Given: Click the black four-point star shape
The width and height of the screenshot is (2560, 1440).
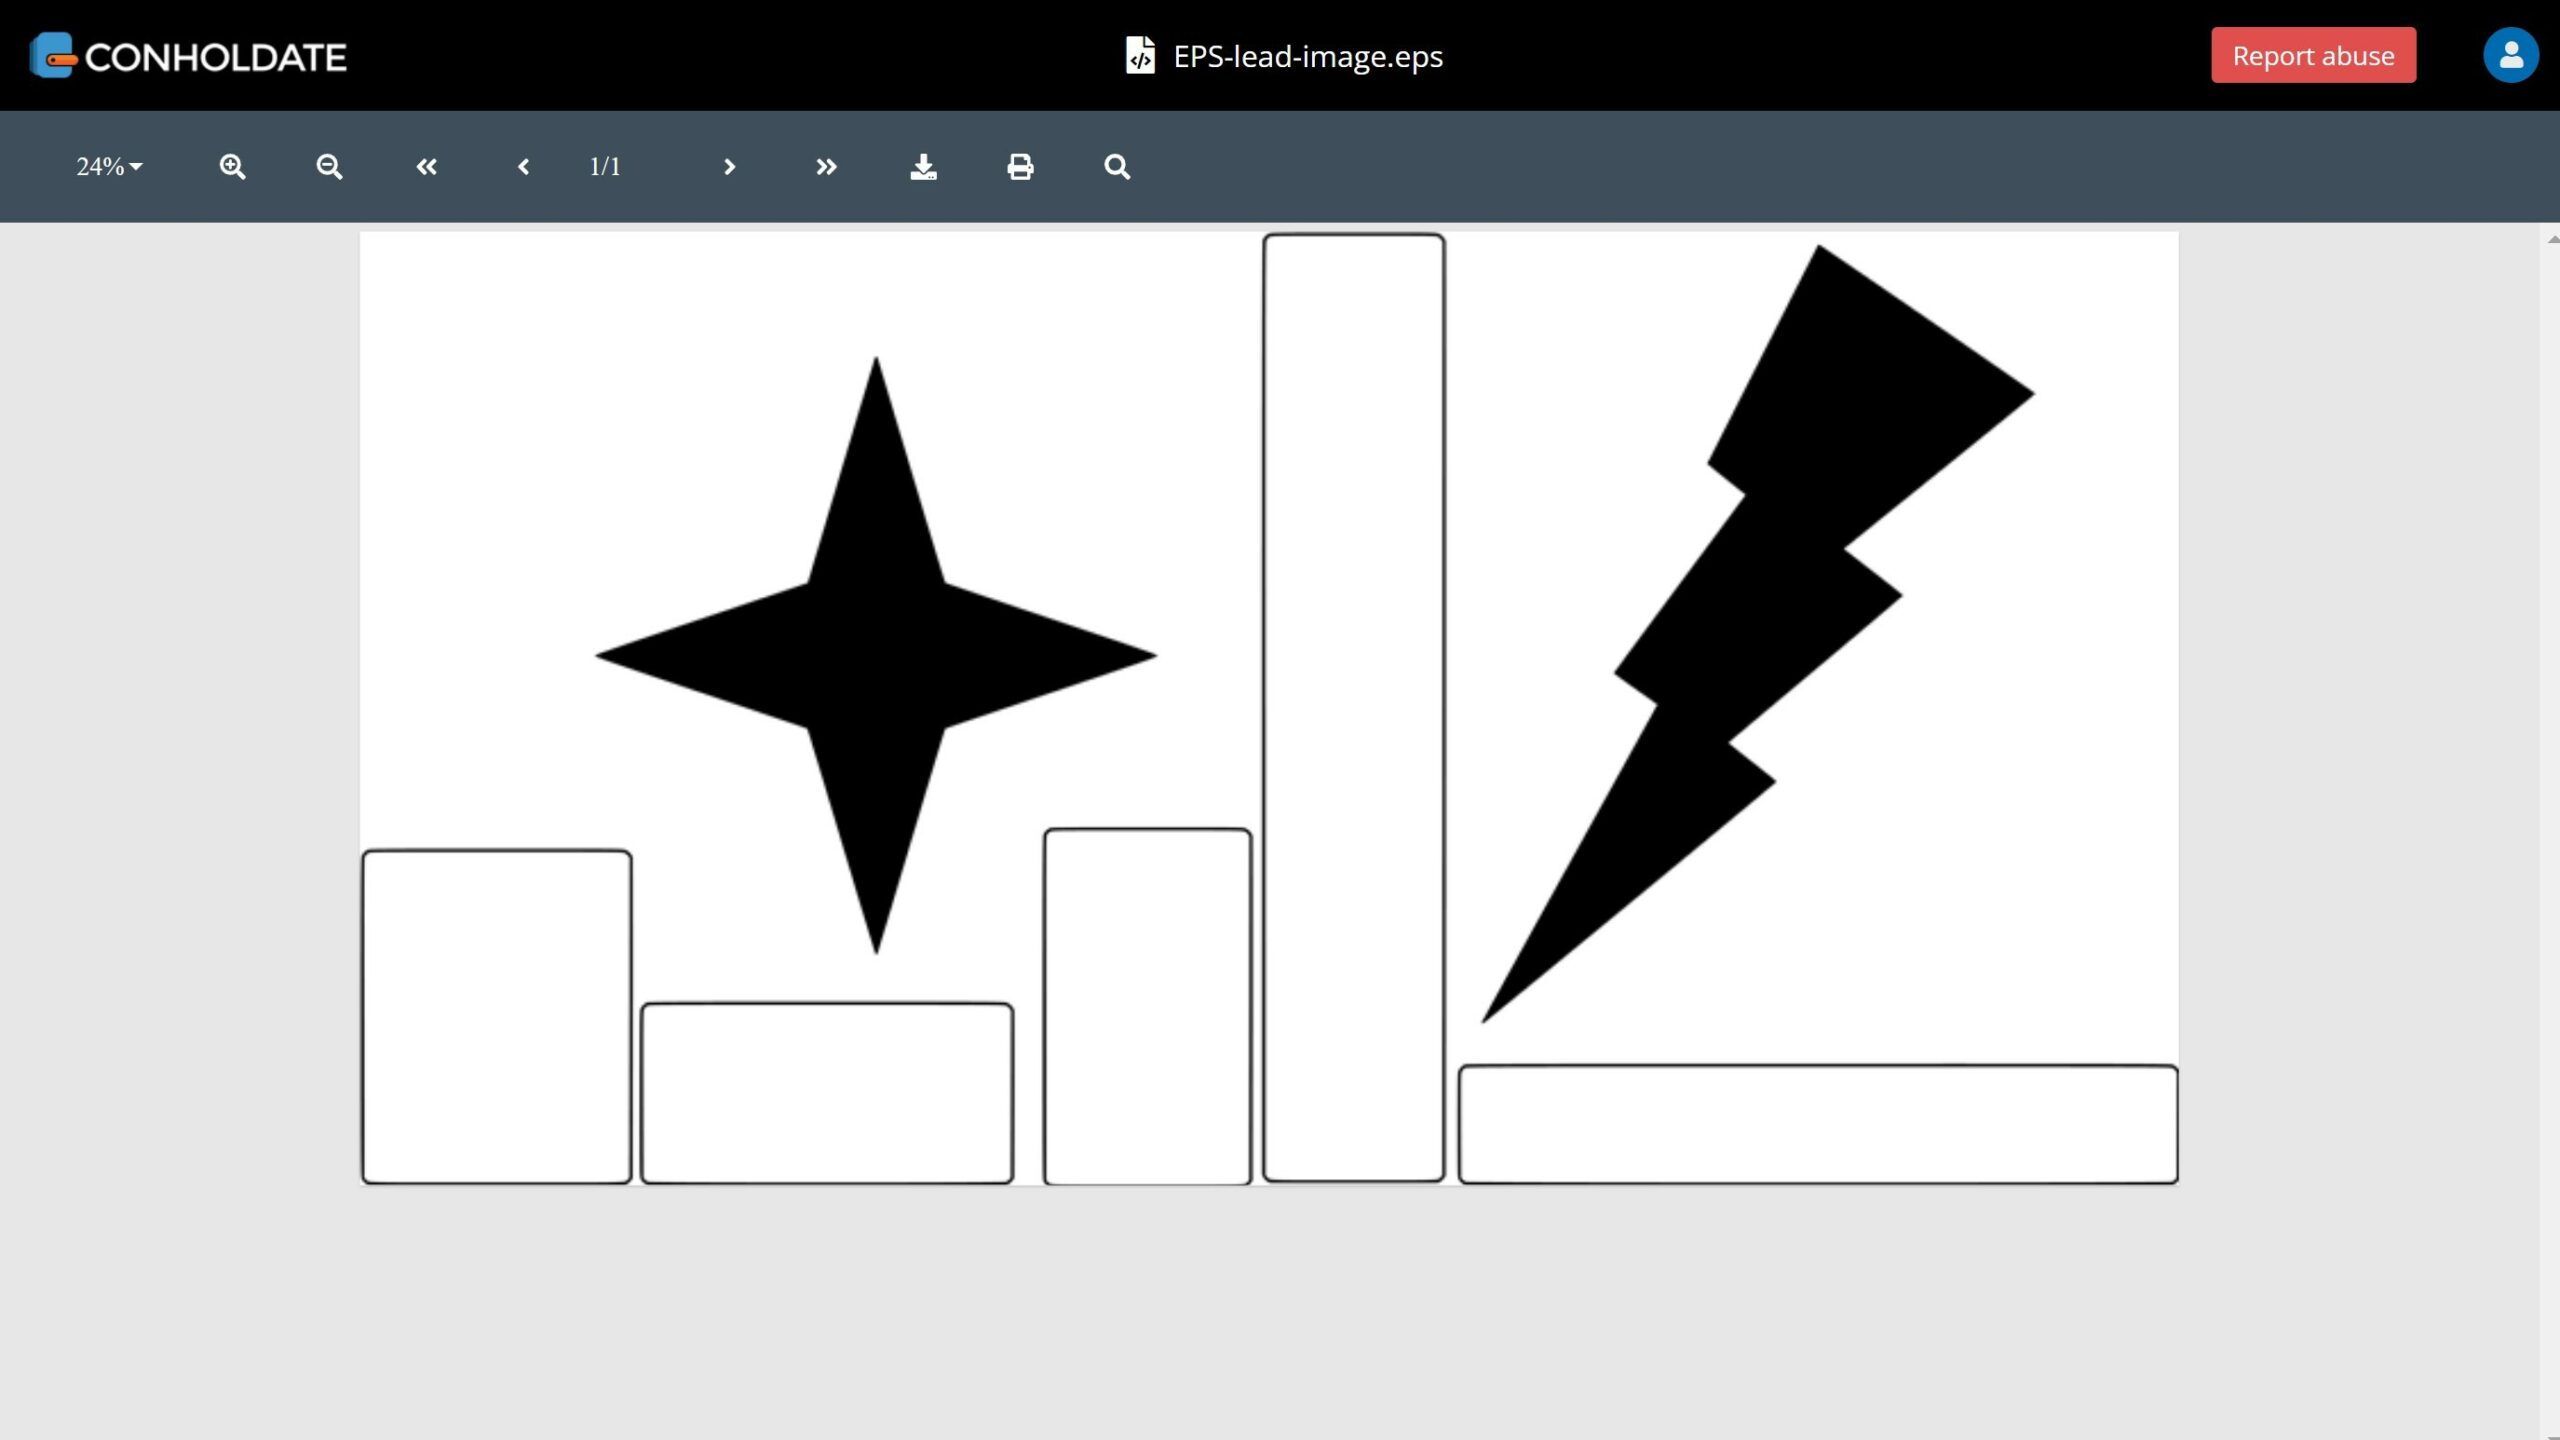Looking at the screenshot, I should pos(876,655).
